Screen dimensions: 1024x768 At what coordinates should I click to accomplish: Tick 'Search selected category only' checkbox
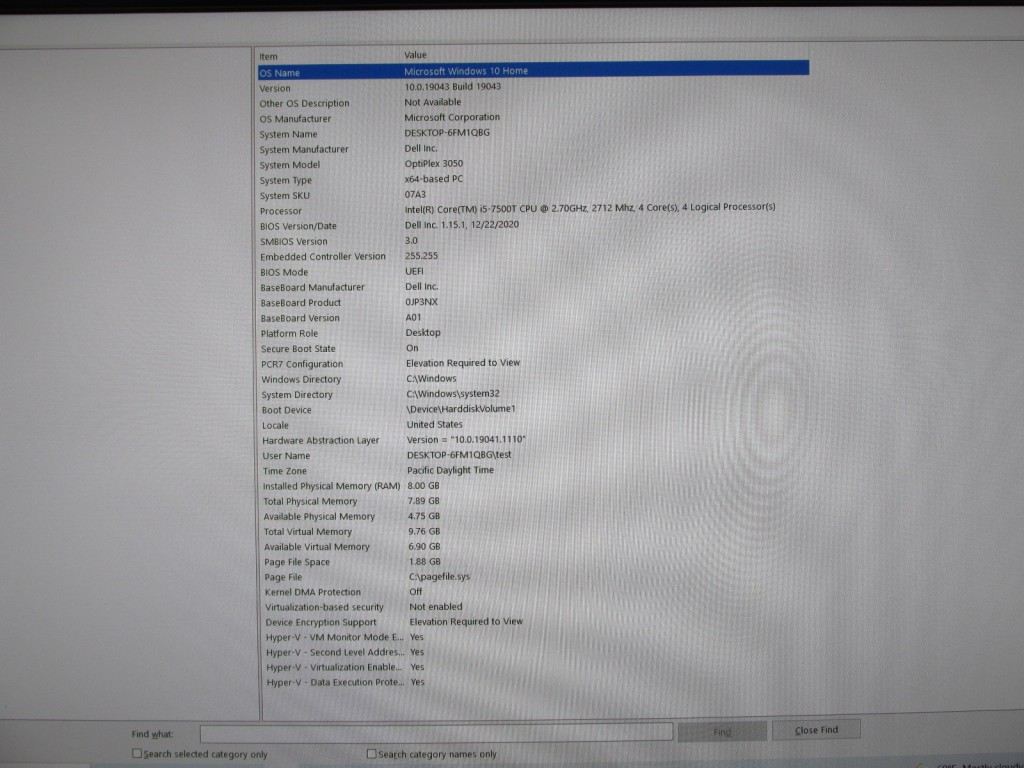(137, 753)
